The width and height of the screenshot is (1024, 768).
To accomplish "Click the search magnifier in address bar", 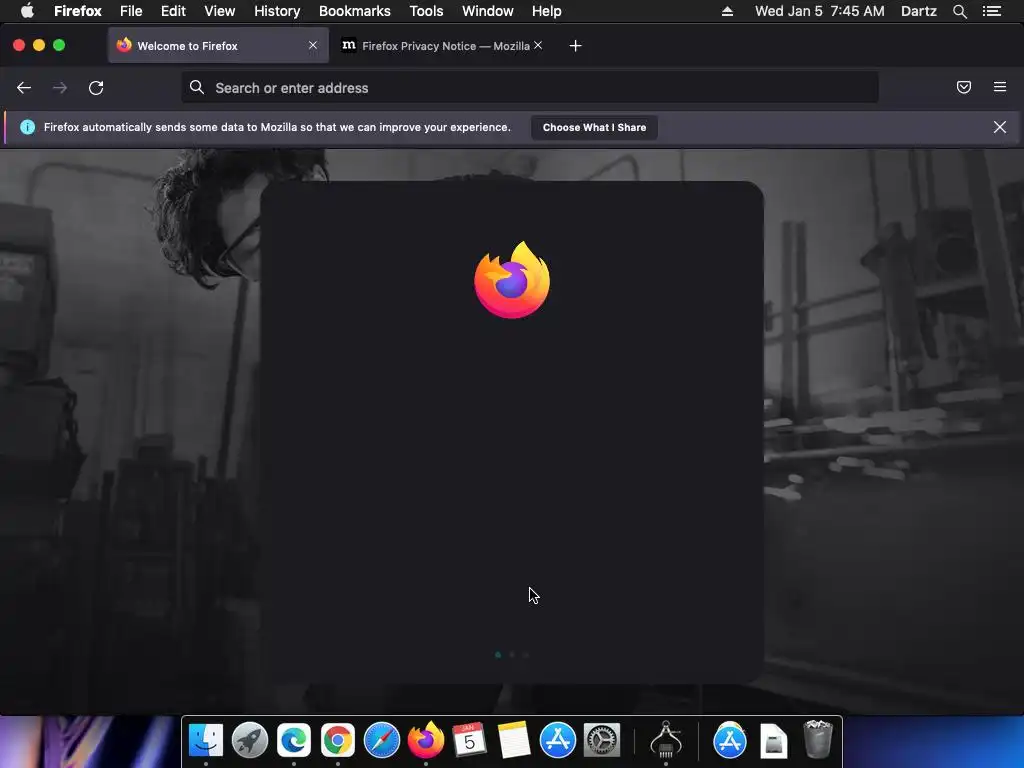I will pos(197,87).
